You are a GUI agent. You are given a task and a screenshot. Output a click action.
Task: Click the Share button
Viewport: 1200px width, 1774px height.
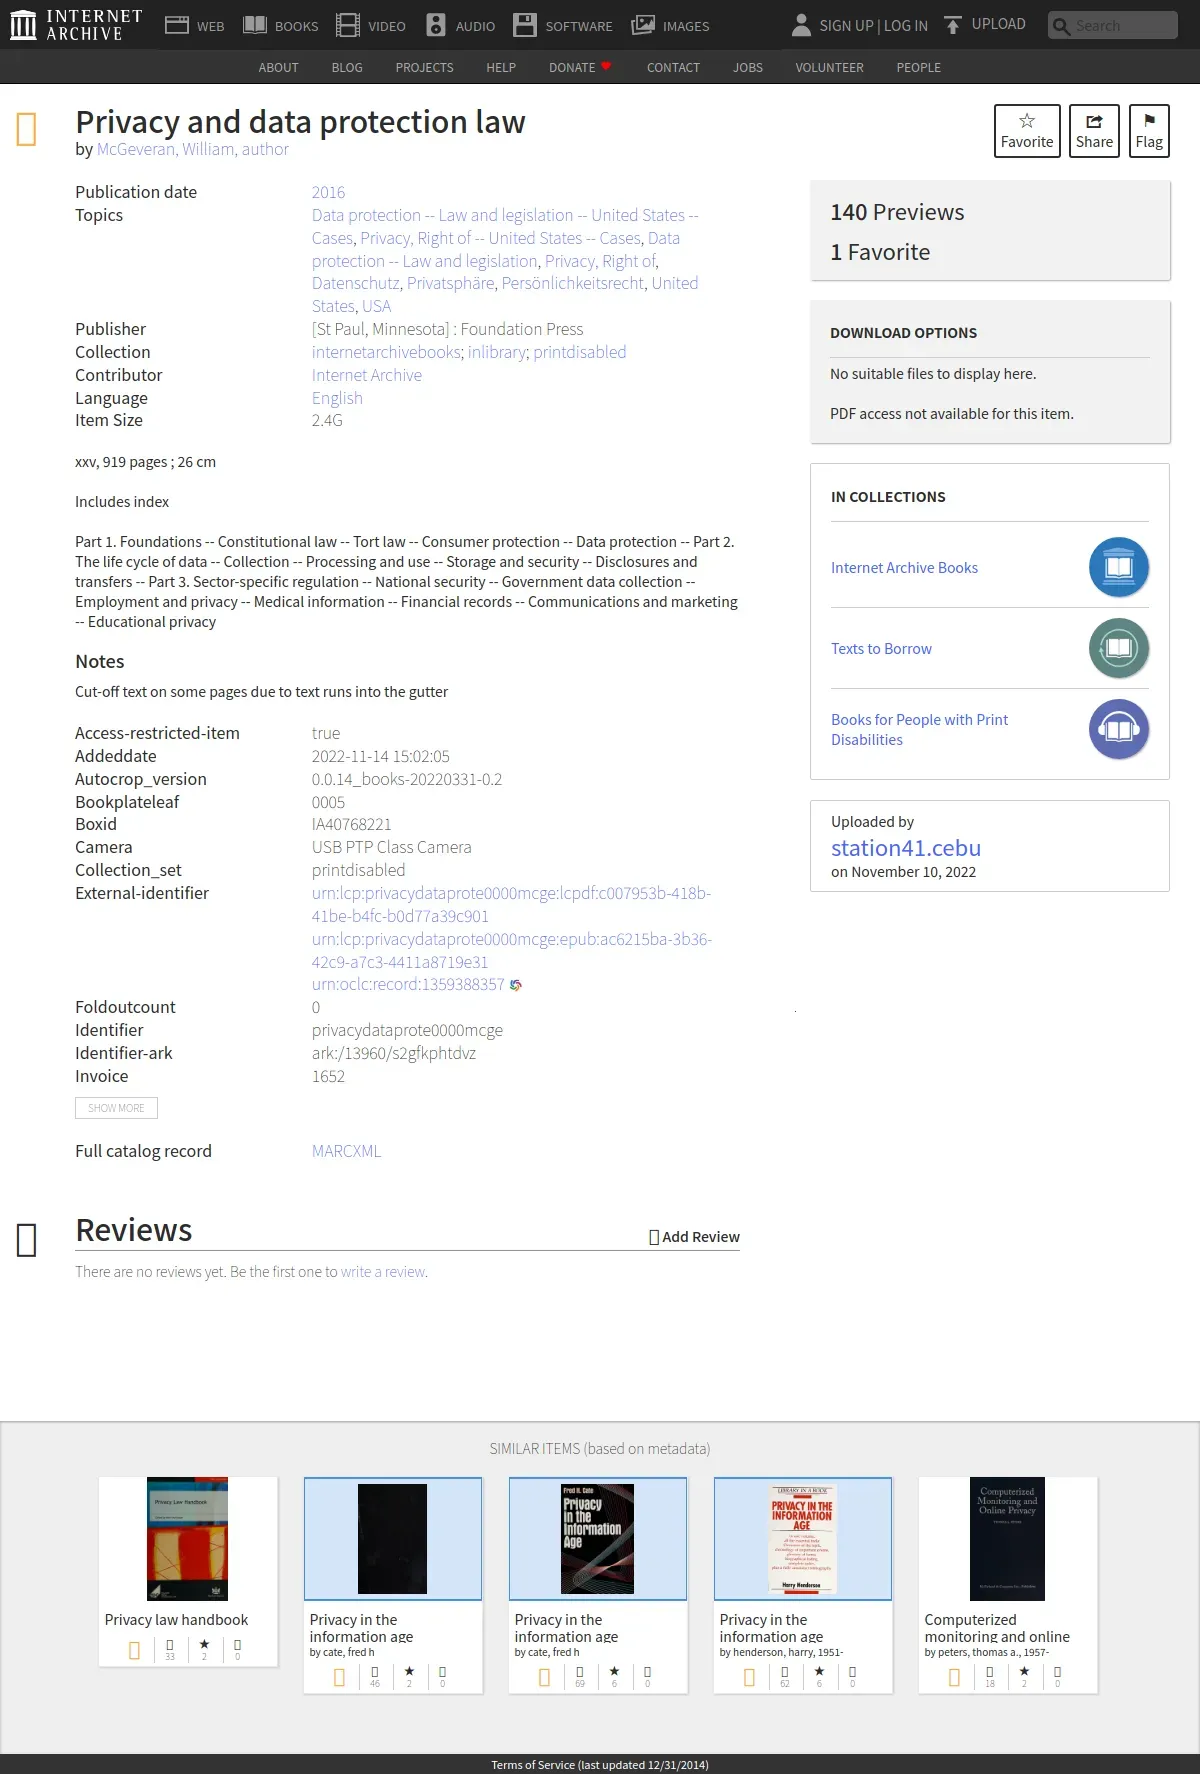pos(1094,131)
